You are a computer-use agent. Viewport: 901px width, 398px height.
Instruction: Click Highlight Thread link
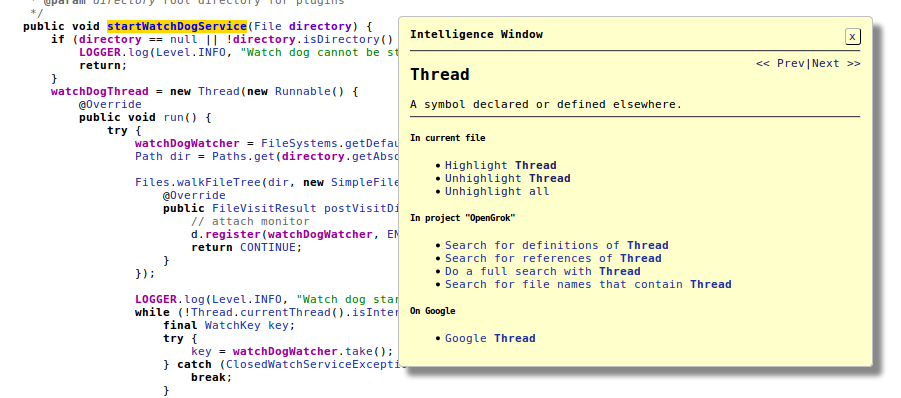[500, 165]
